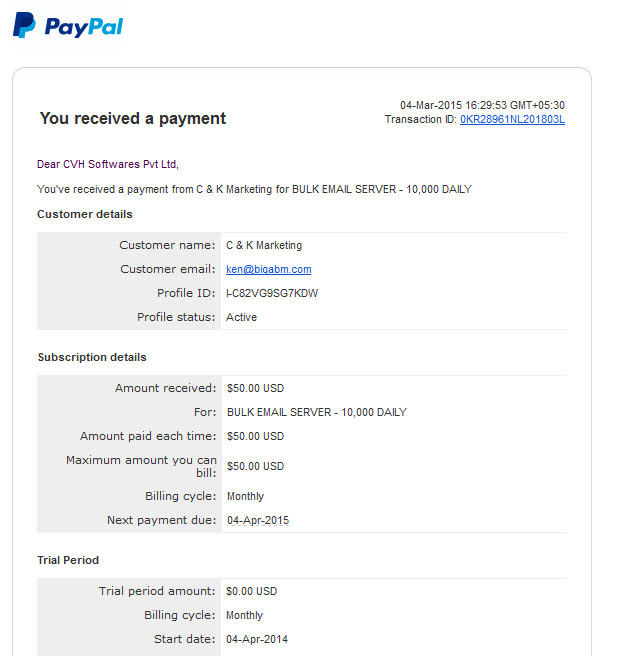
Task: Select the "You received a payment" heading
Action: click(x=133, y=118)
